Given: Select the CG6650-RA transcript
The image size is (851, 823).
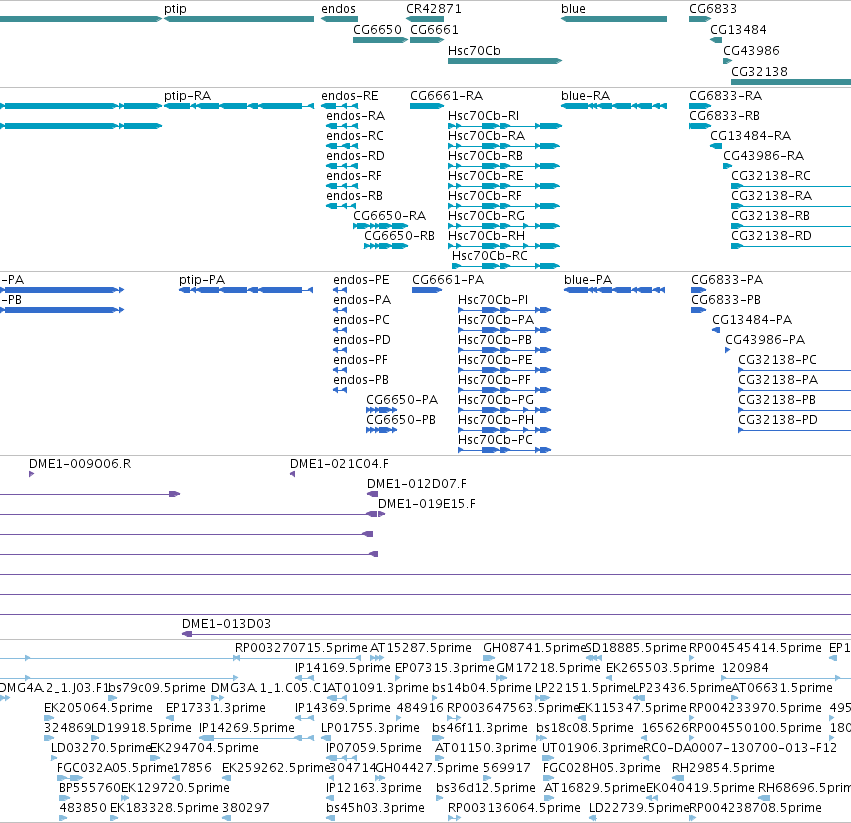Looking at the screenshot, I should point(380,226).
